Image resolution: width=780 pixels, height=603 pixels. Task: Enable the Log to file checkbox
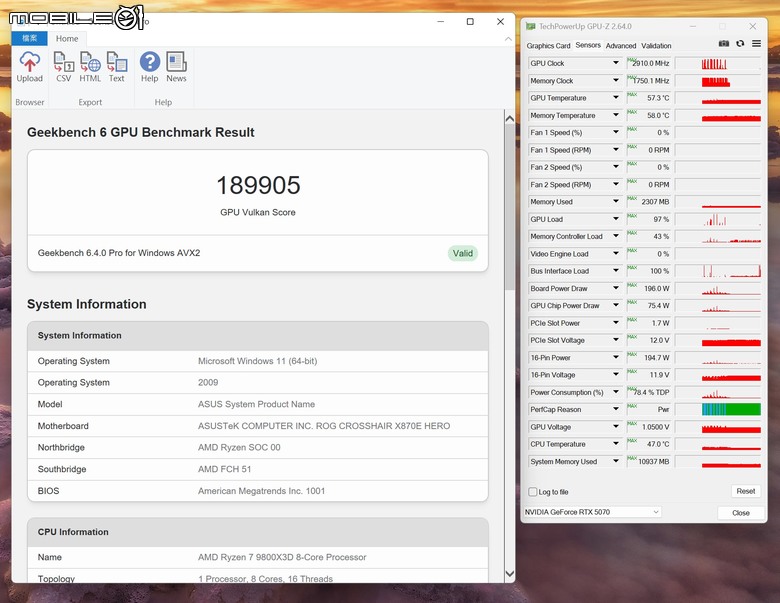[x=533, y=492]
